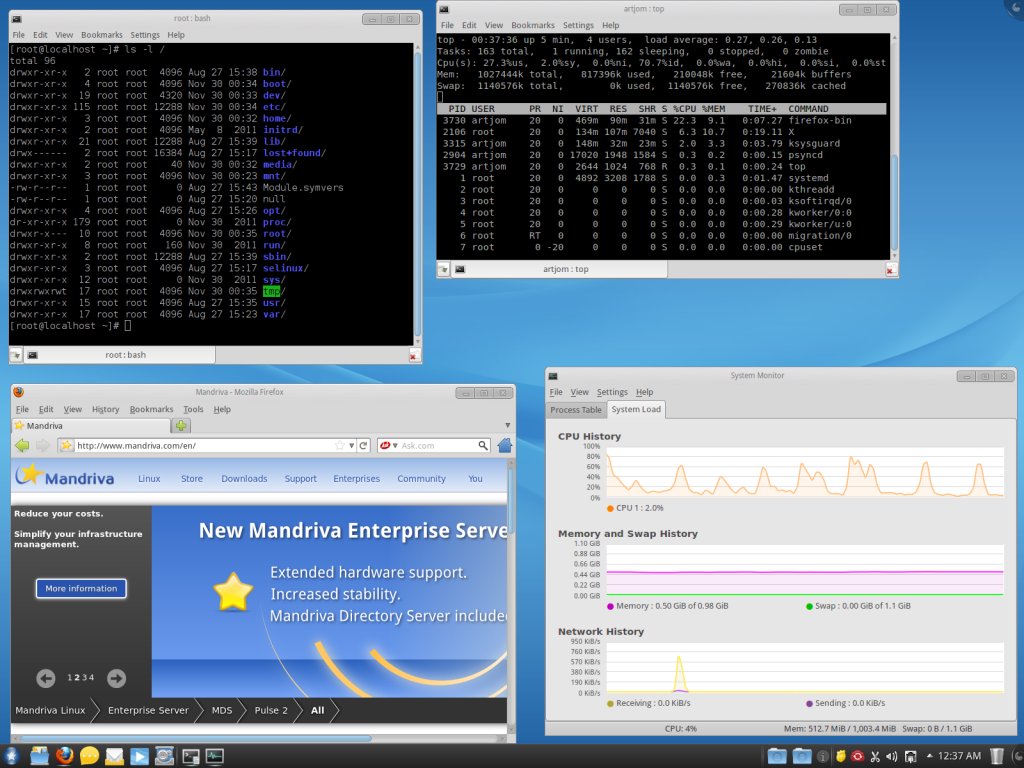Open the Downloads link on the Mandriva site
The width and height of the screenshot is (1024, 768).
point(244,479)
